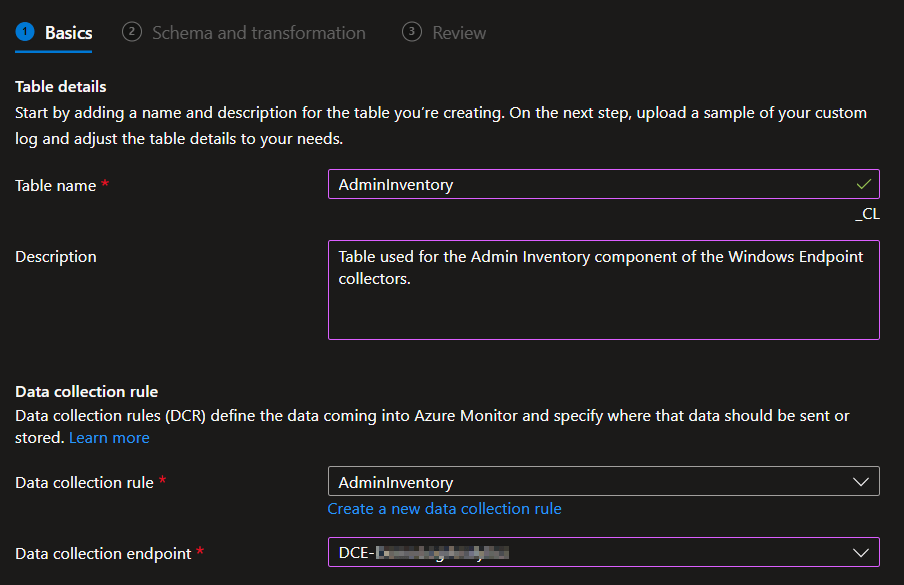Image resolution: width=904 pixels, height=585 pixels.
Task: Open the Data collection endpoint combo box
Action: pos(590,552)
